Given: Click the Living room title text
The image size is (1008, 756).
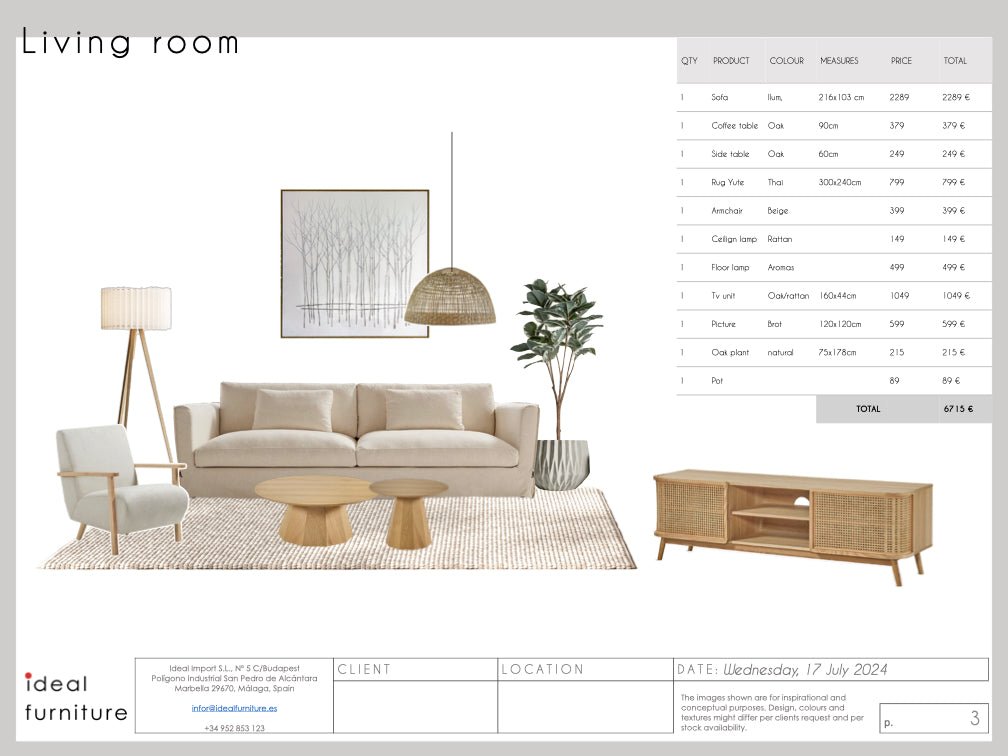Looking at the screenshot, I should click(131, 43).
